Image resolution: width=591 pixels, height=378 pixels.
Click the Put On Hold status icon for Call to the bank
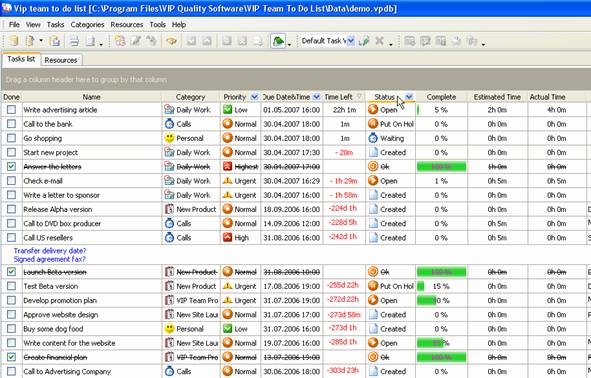tap(373, 124)
